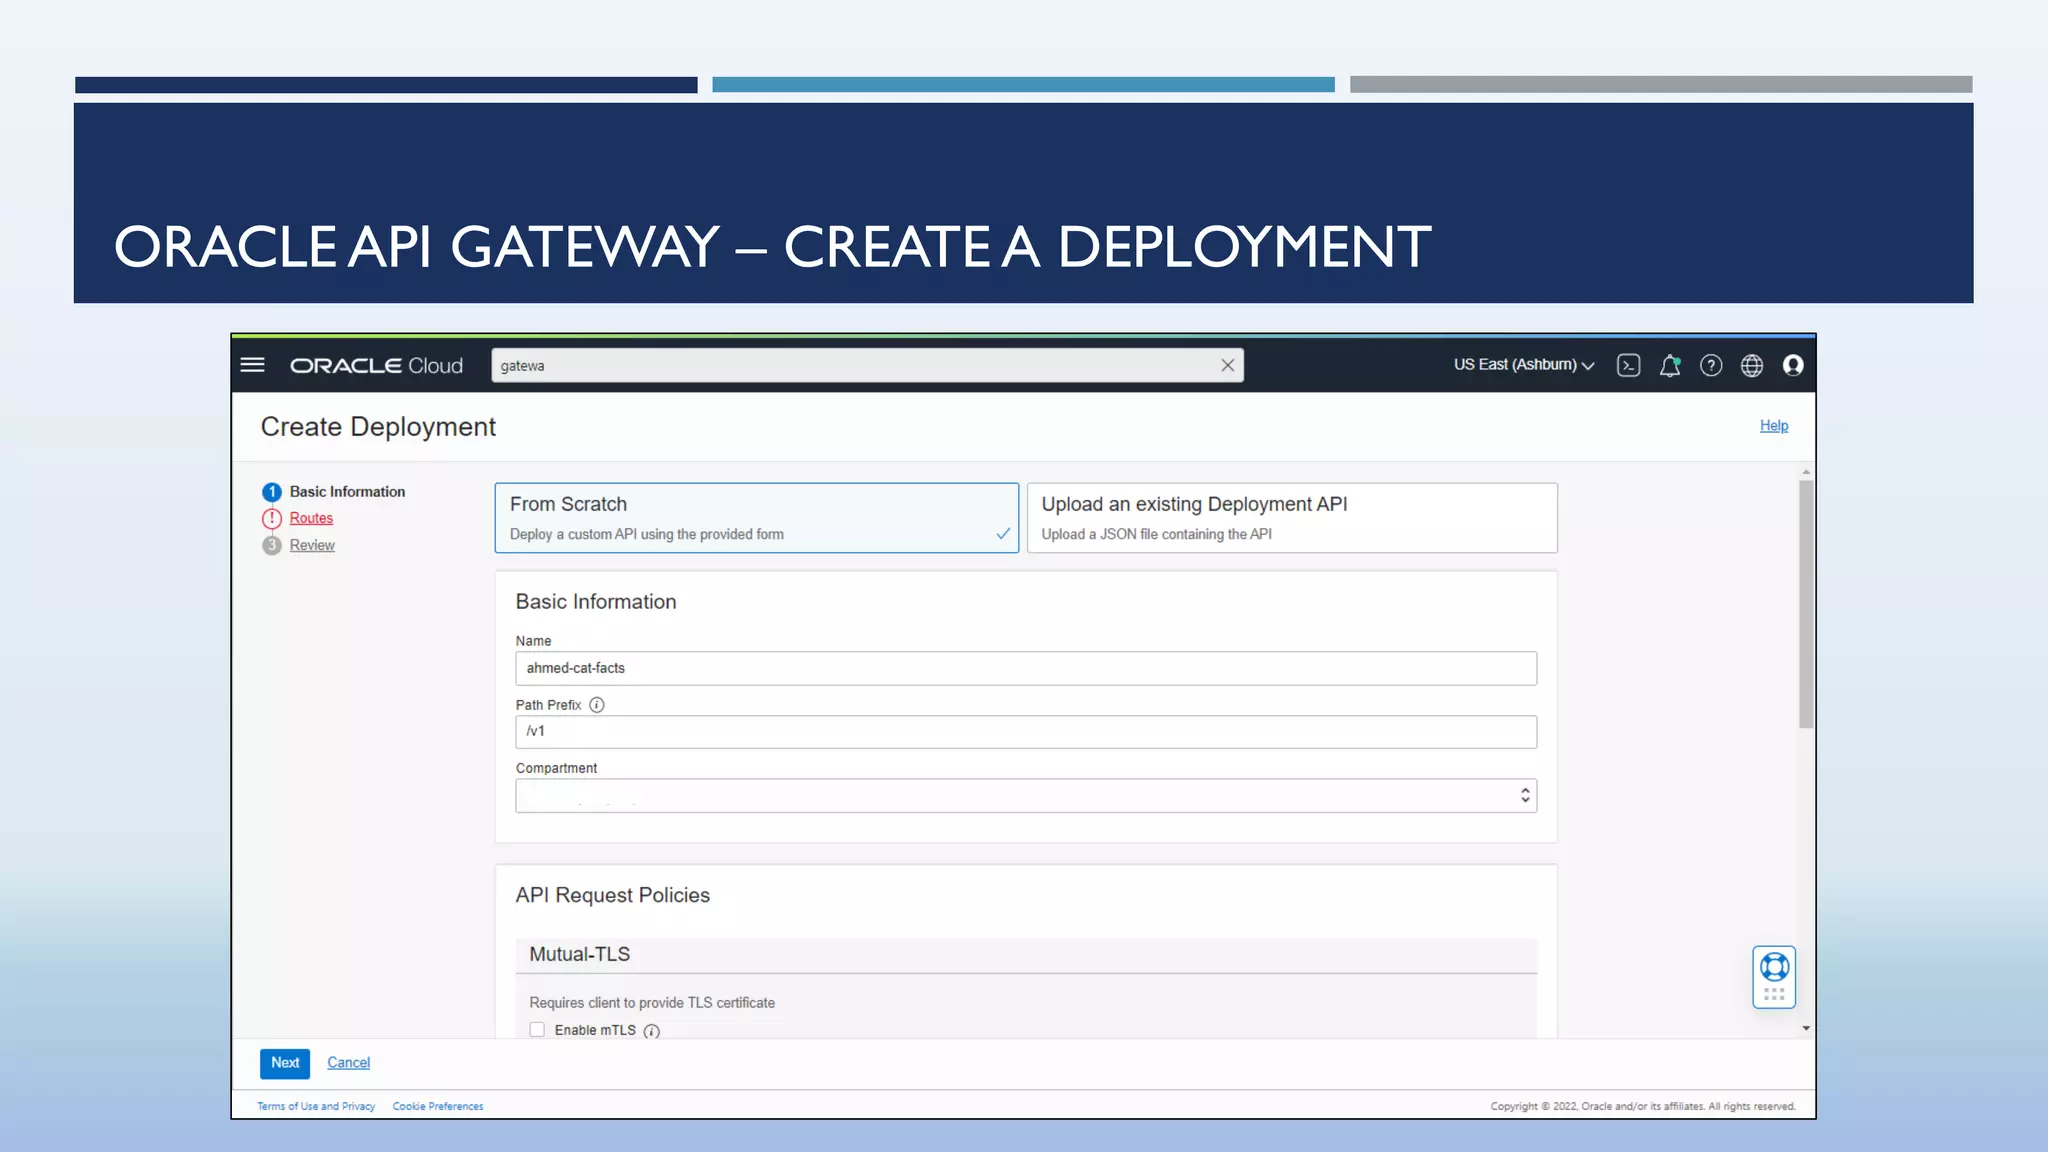The height and width of the screenshot is (1152, 2048).
Task: Click the Path Prefix info icon
Action: point(597,705)
